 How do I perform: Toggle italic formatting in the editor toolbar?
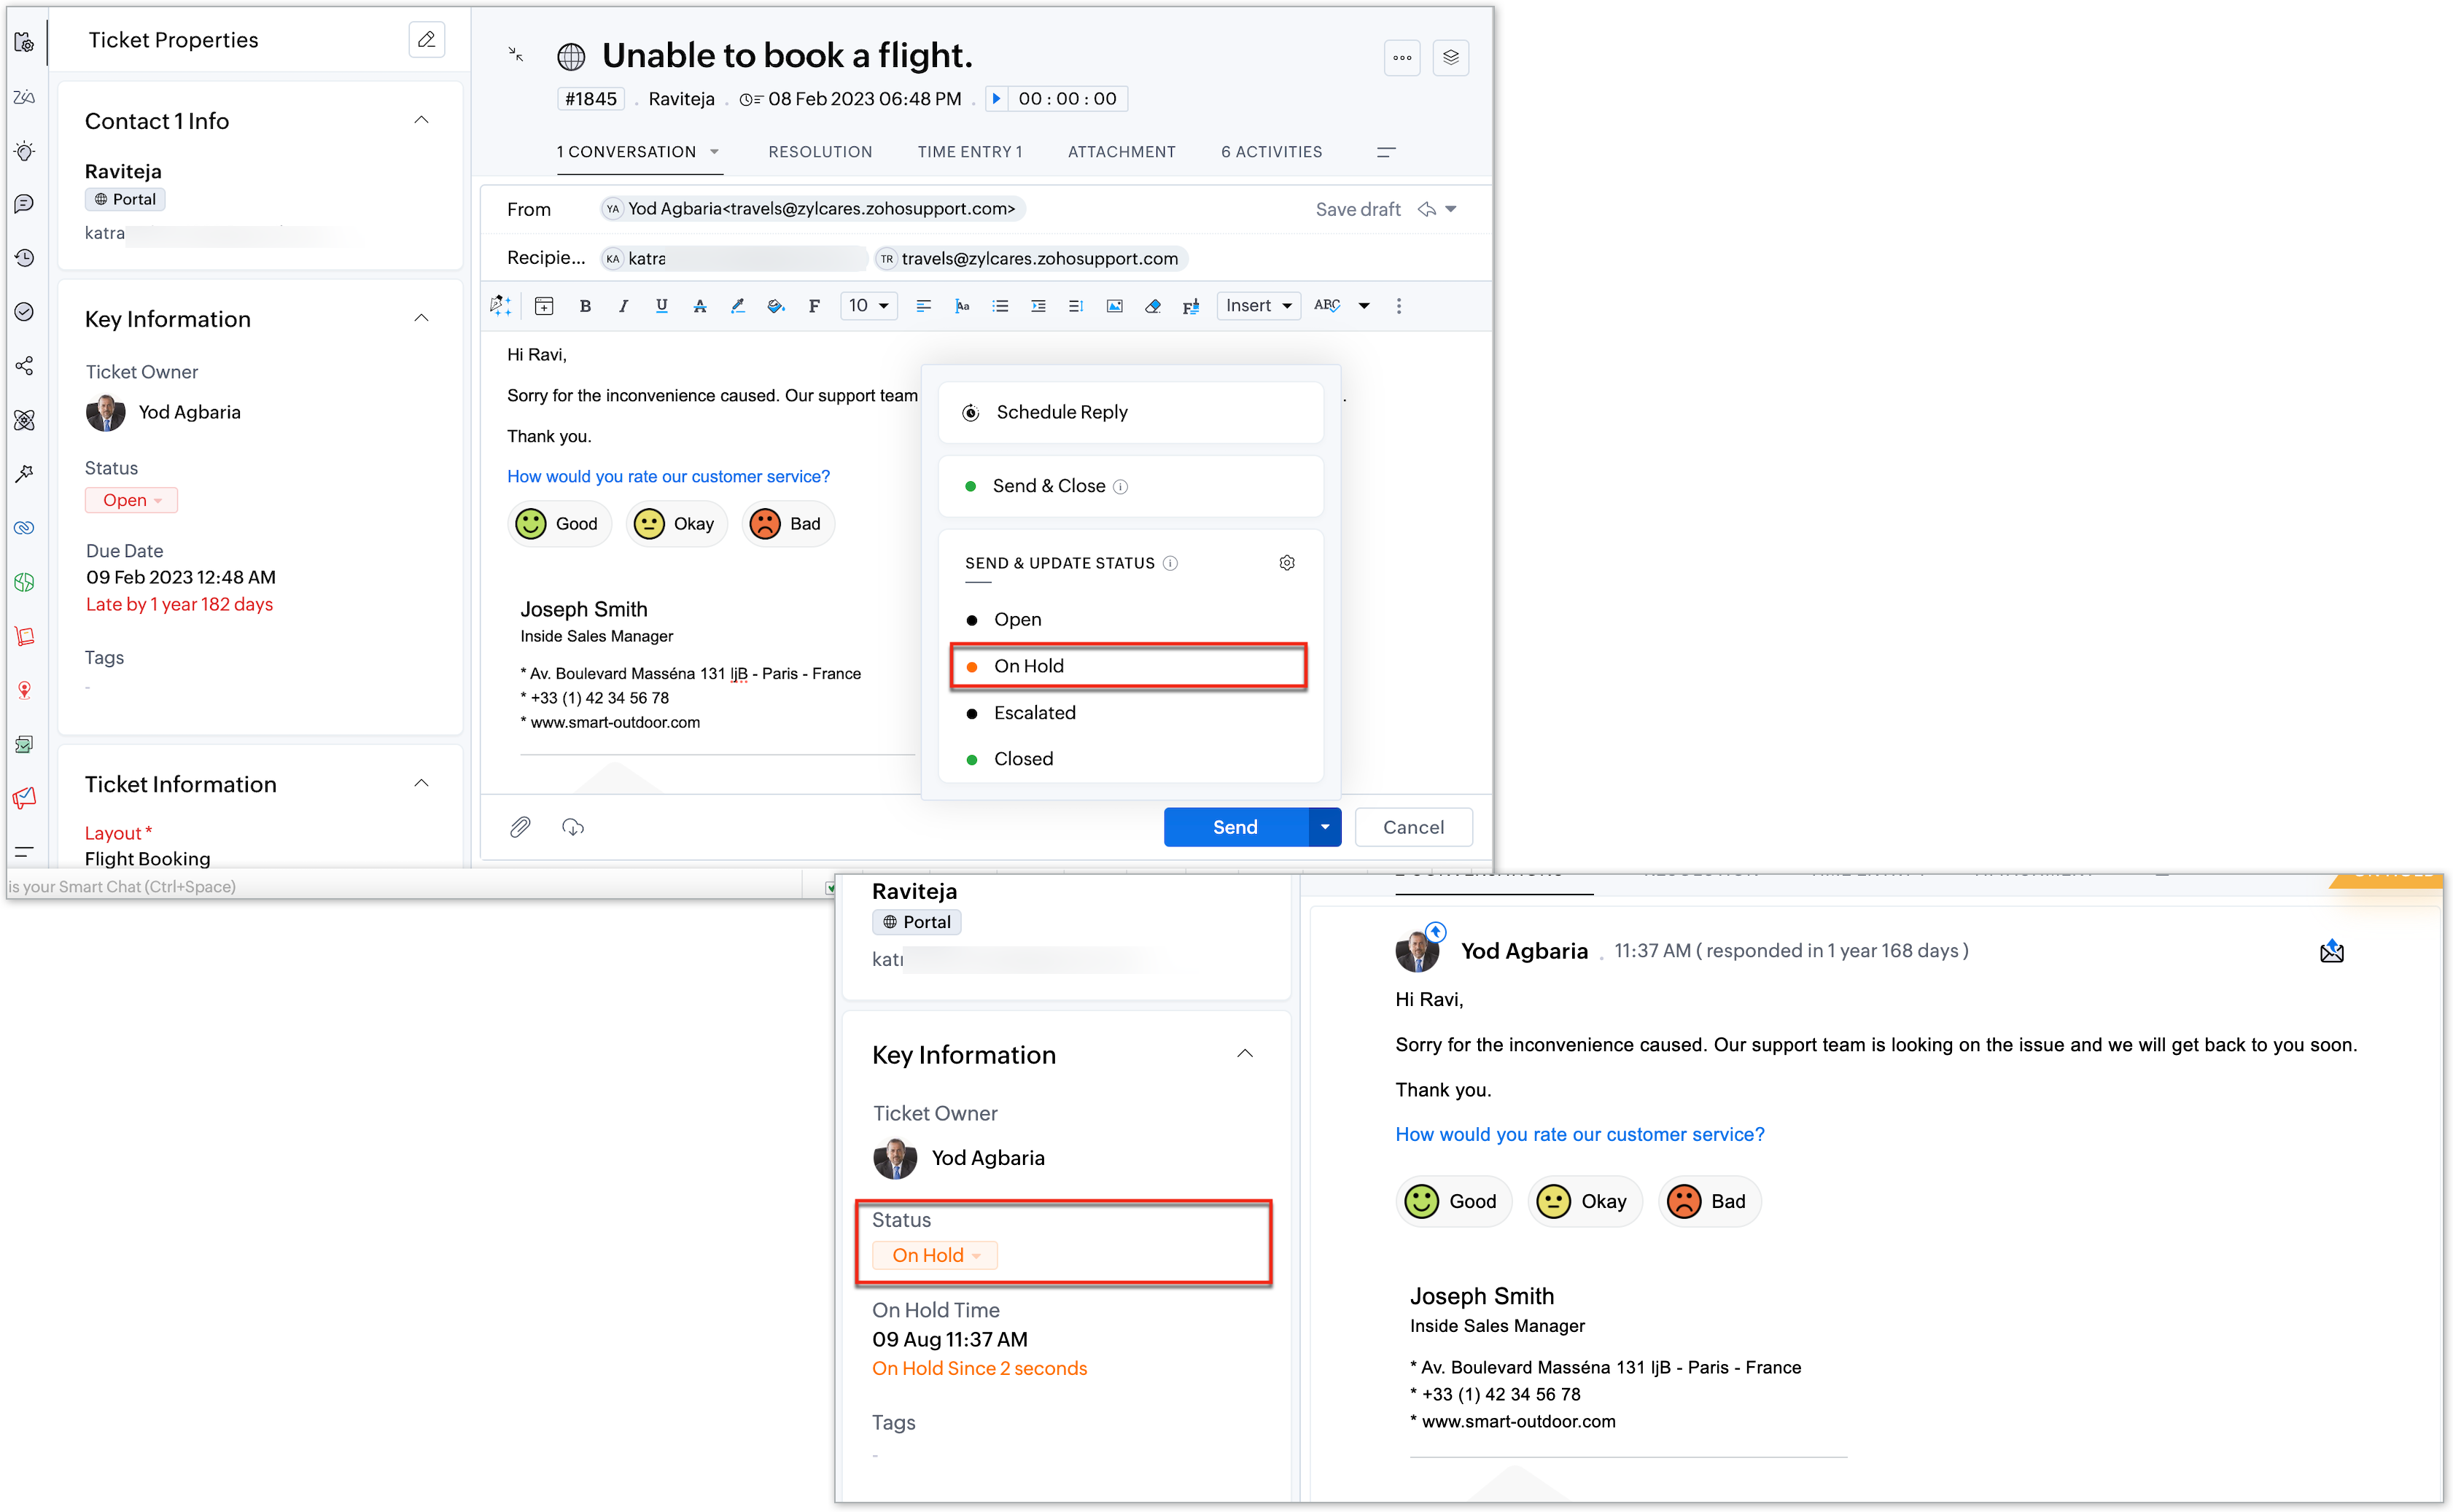623,306
